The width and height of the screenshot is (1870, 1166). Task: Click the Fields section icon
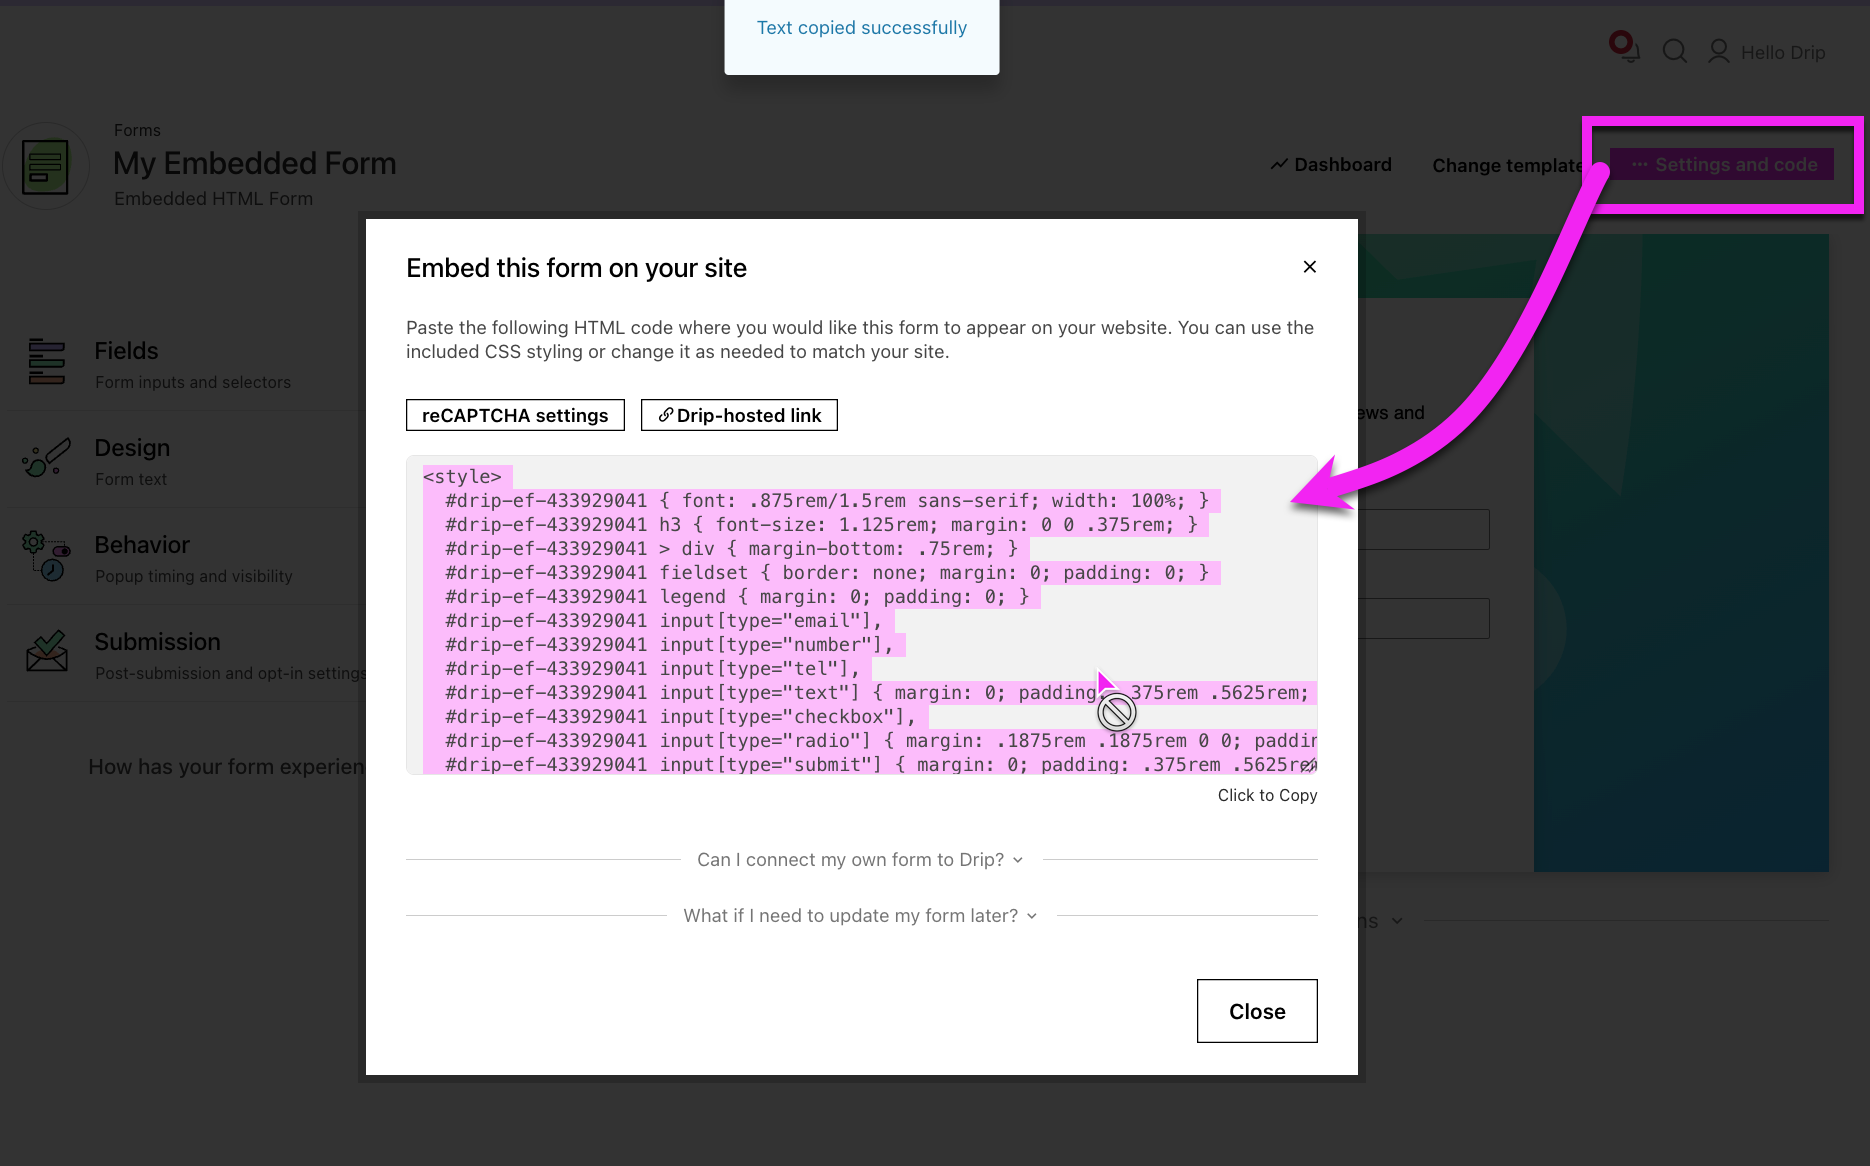point(46,362)
